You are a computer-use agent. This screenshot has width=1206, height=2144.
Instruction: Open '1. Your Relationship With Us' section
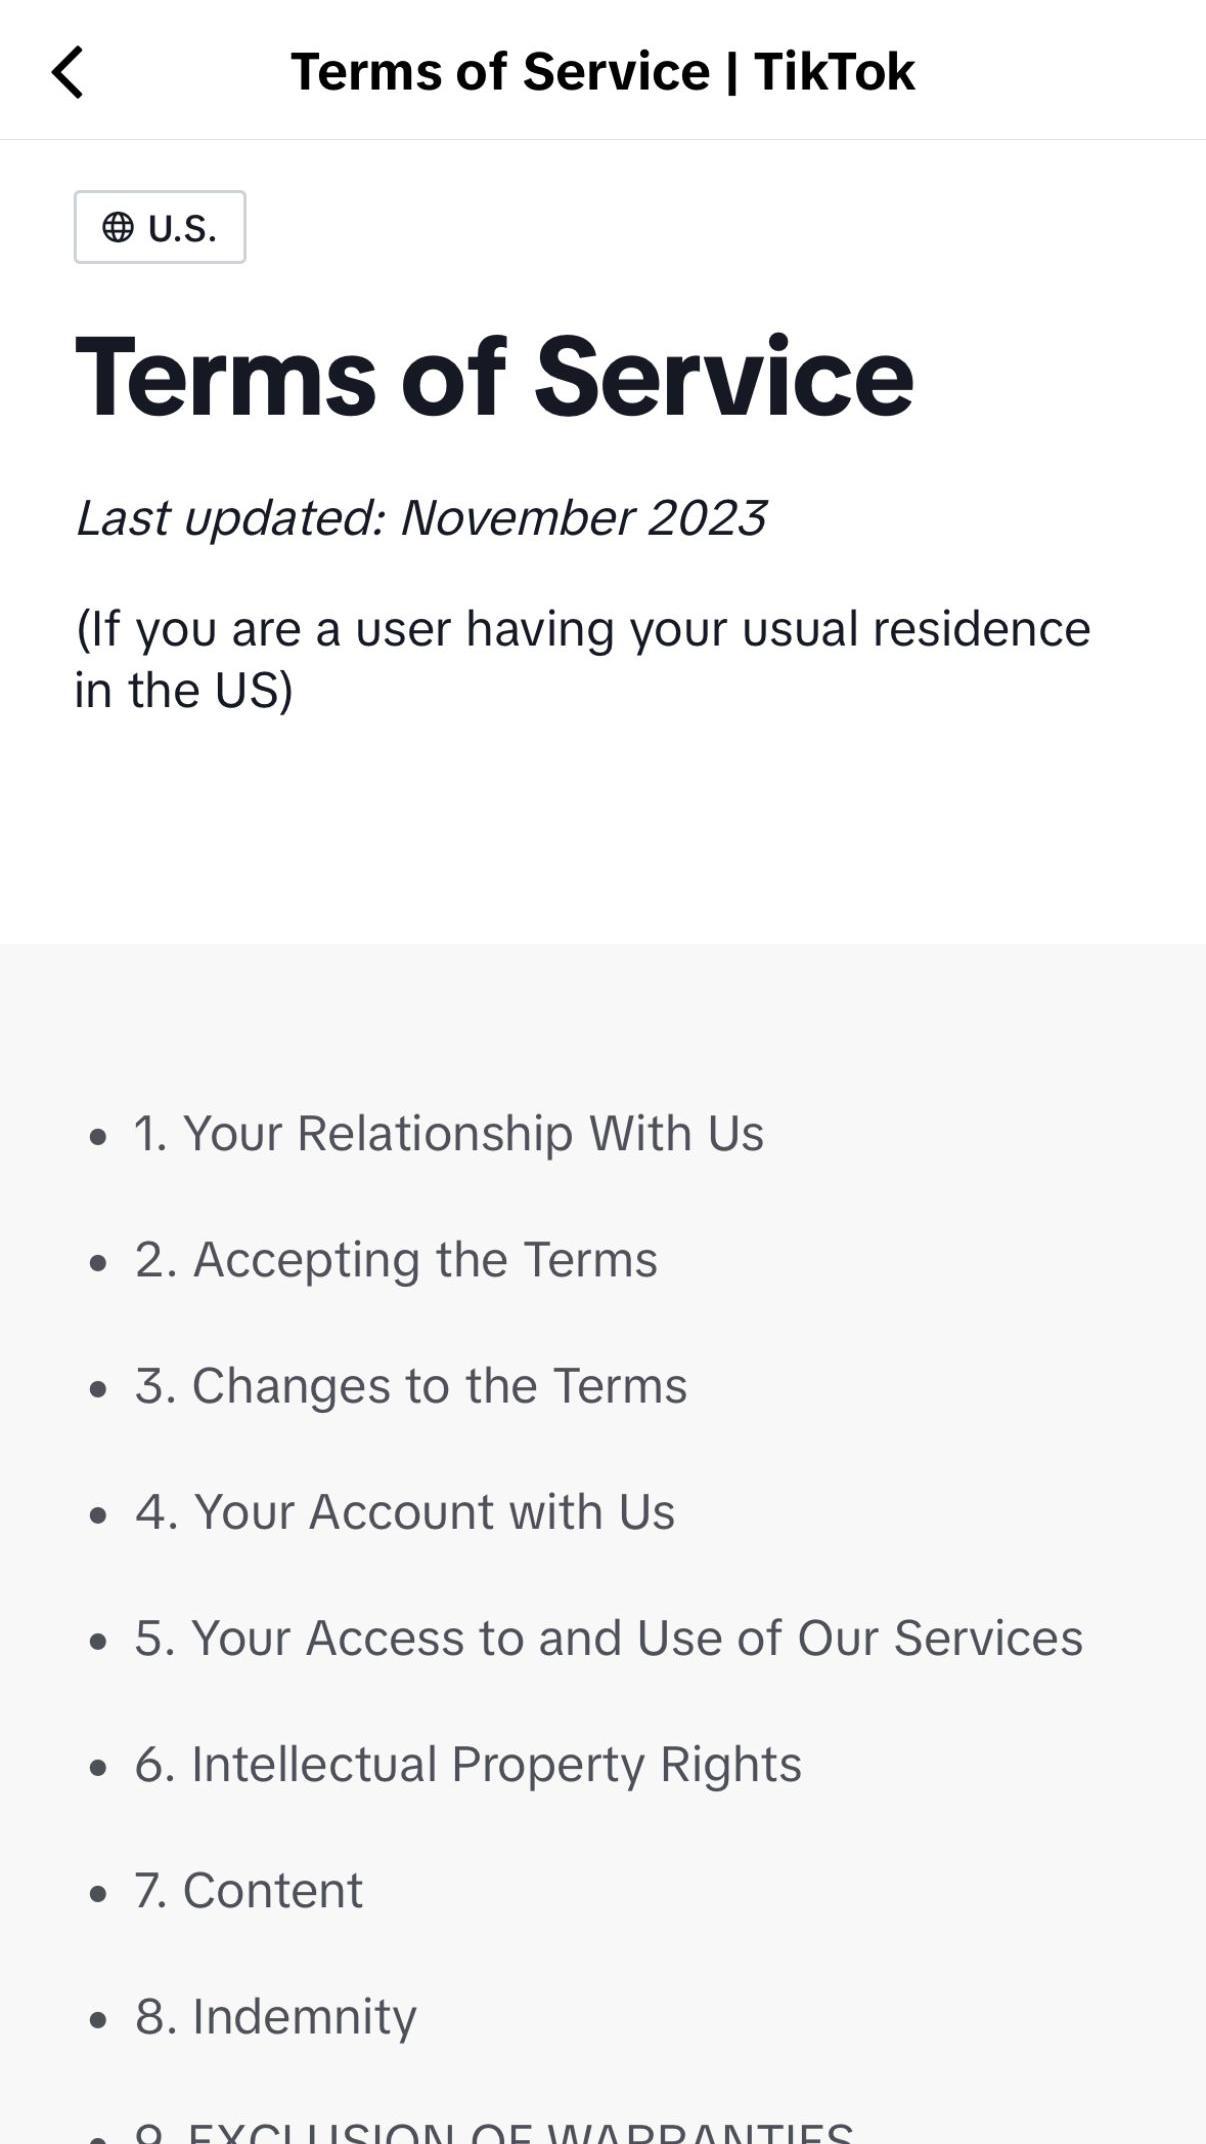[x=448, y=1134]
